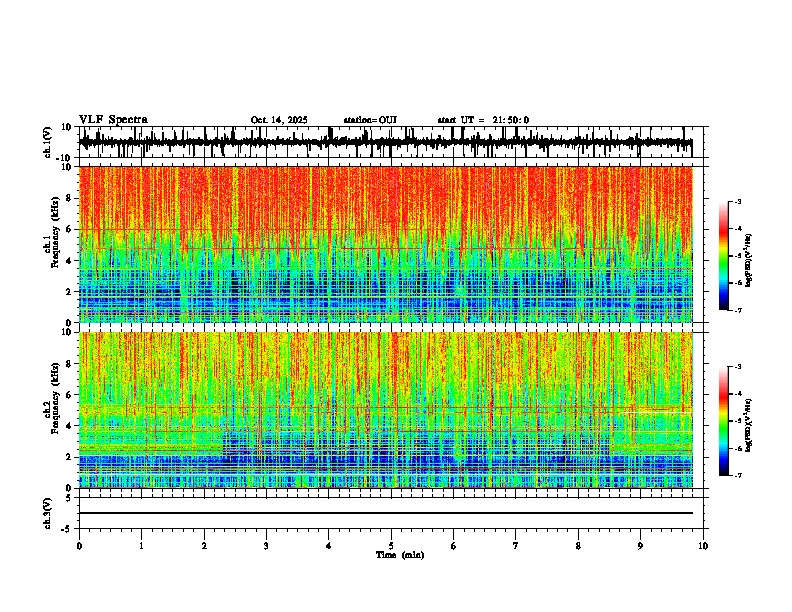Click the flat ch.3 voltage trace

coord(385,513)
